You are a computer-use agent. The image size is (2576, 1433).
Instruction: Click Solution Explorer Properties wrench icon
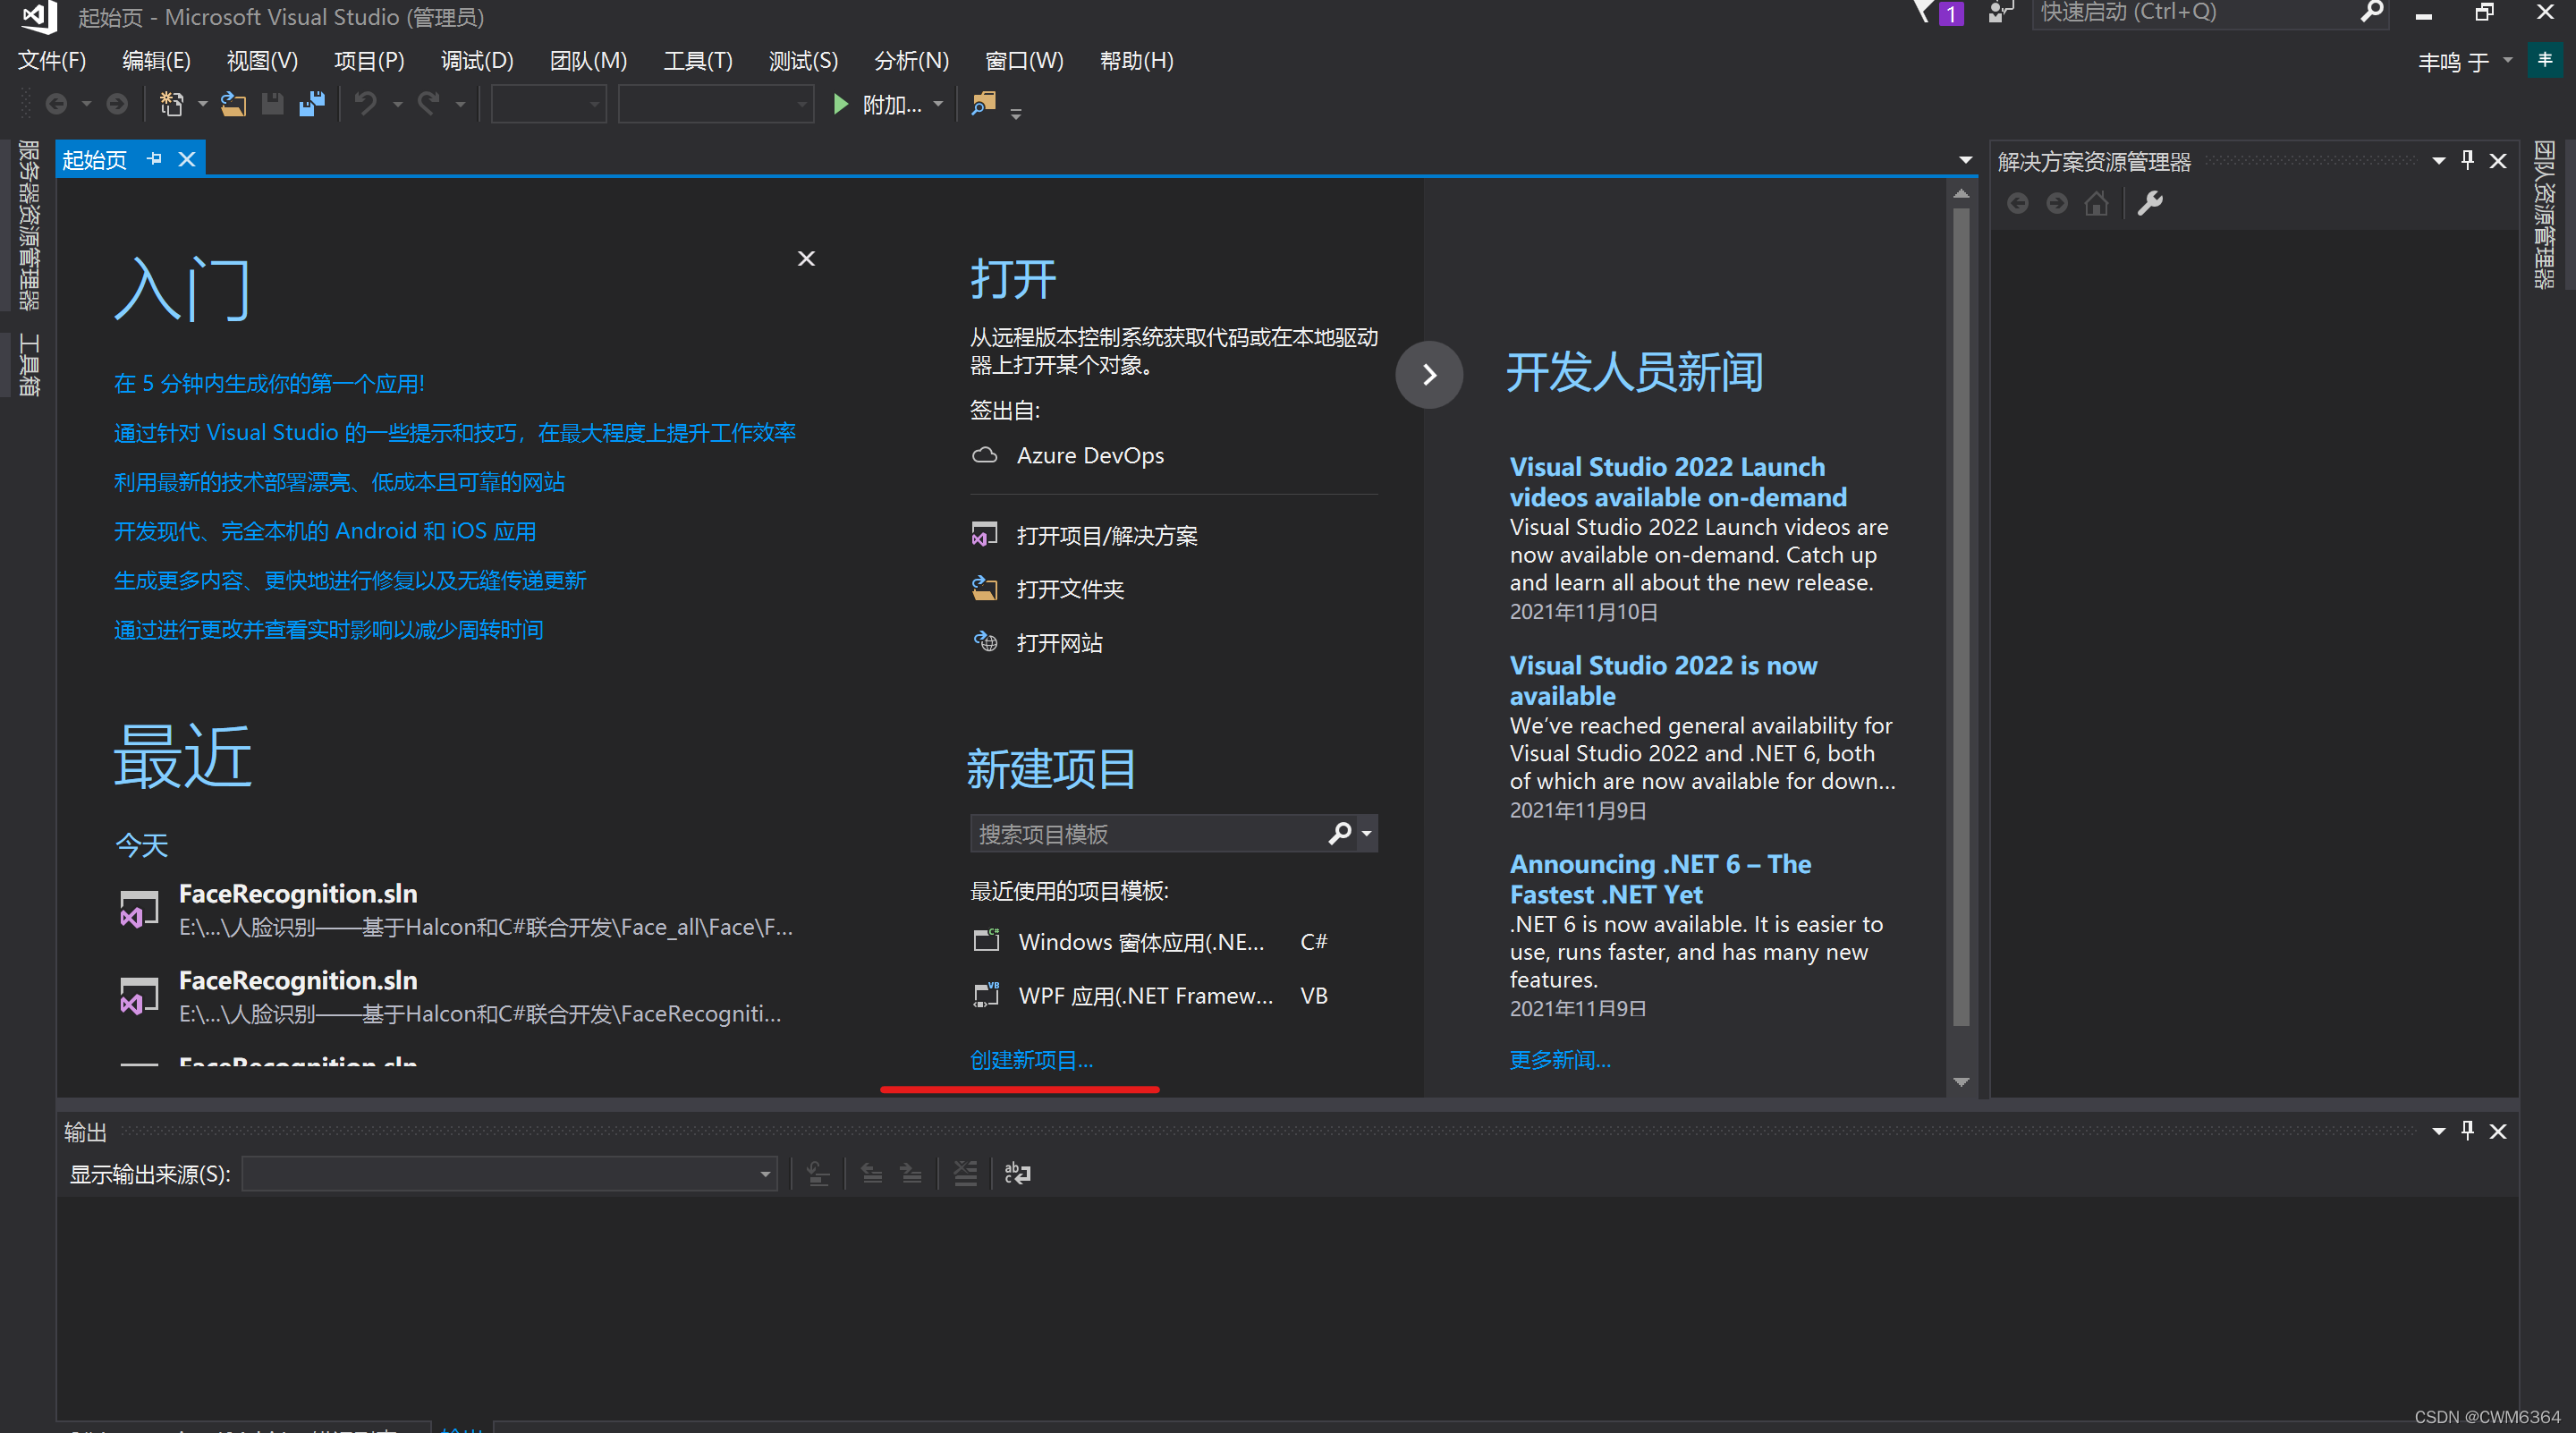click(2150, 204)
